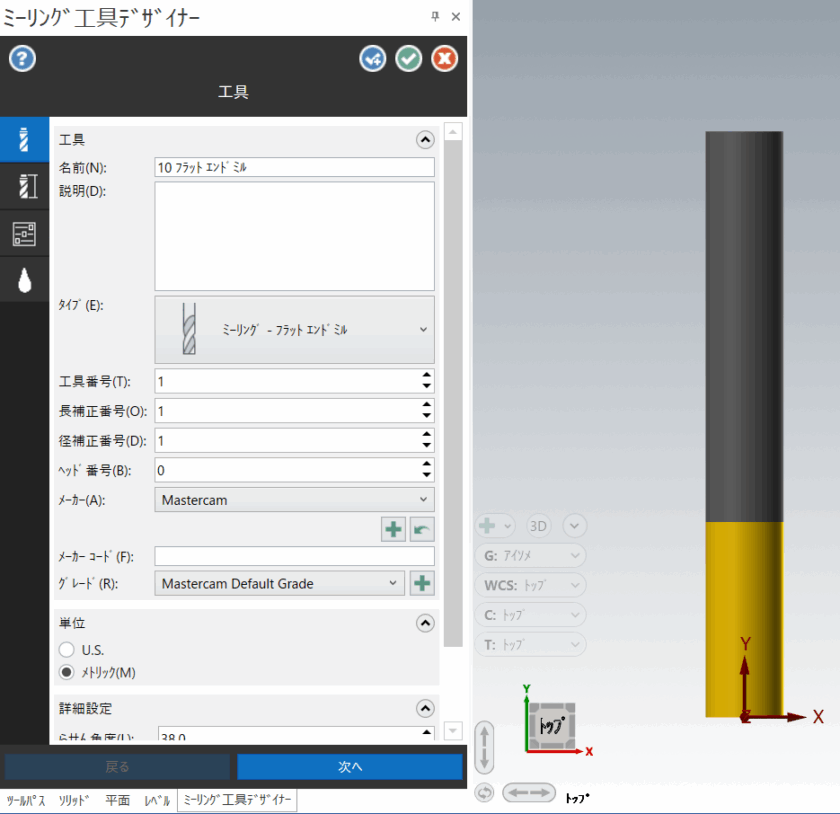Click the orange X cancel icon
The image size is (840, 814).
click(x=444, y=59)
